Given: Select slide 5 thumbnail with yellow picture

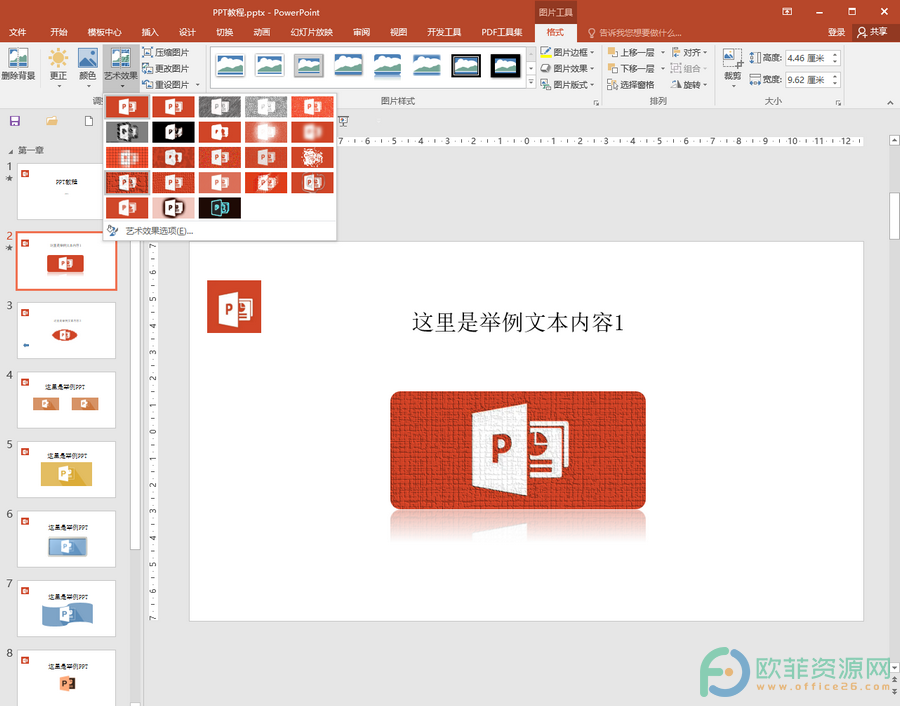Looking at the screenshot, I should pyautogui.click(x=66, y=470).
